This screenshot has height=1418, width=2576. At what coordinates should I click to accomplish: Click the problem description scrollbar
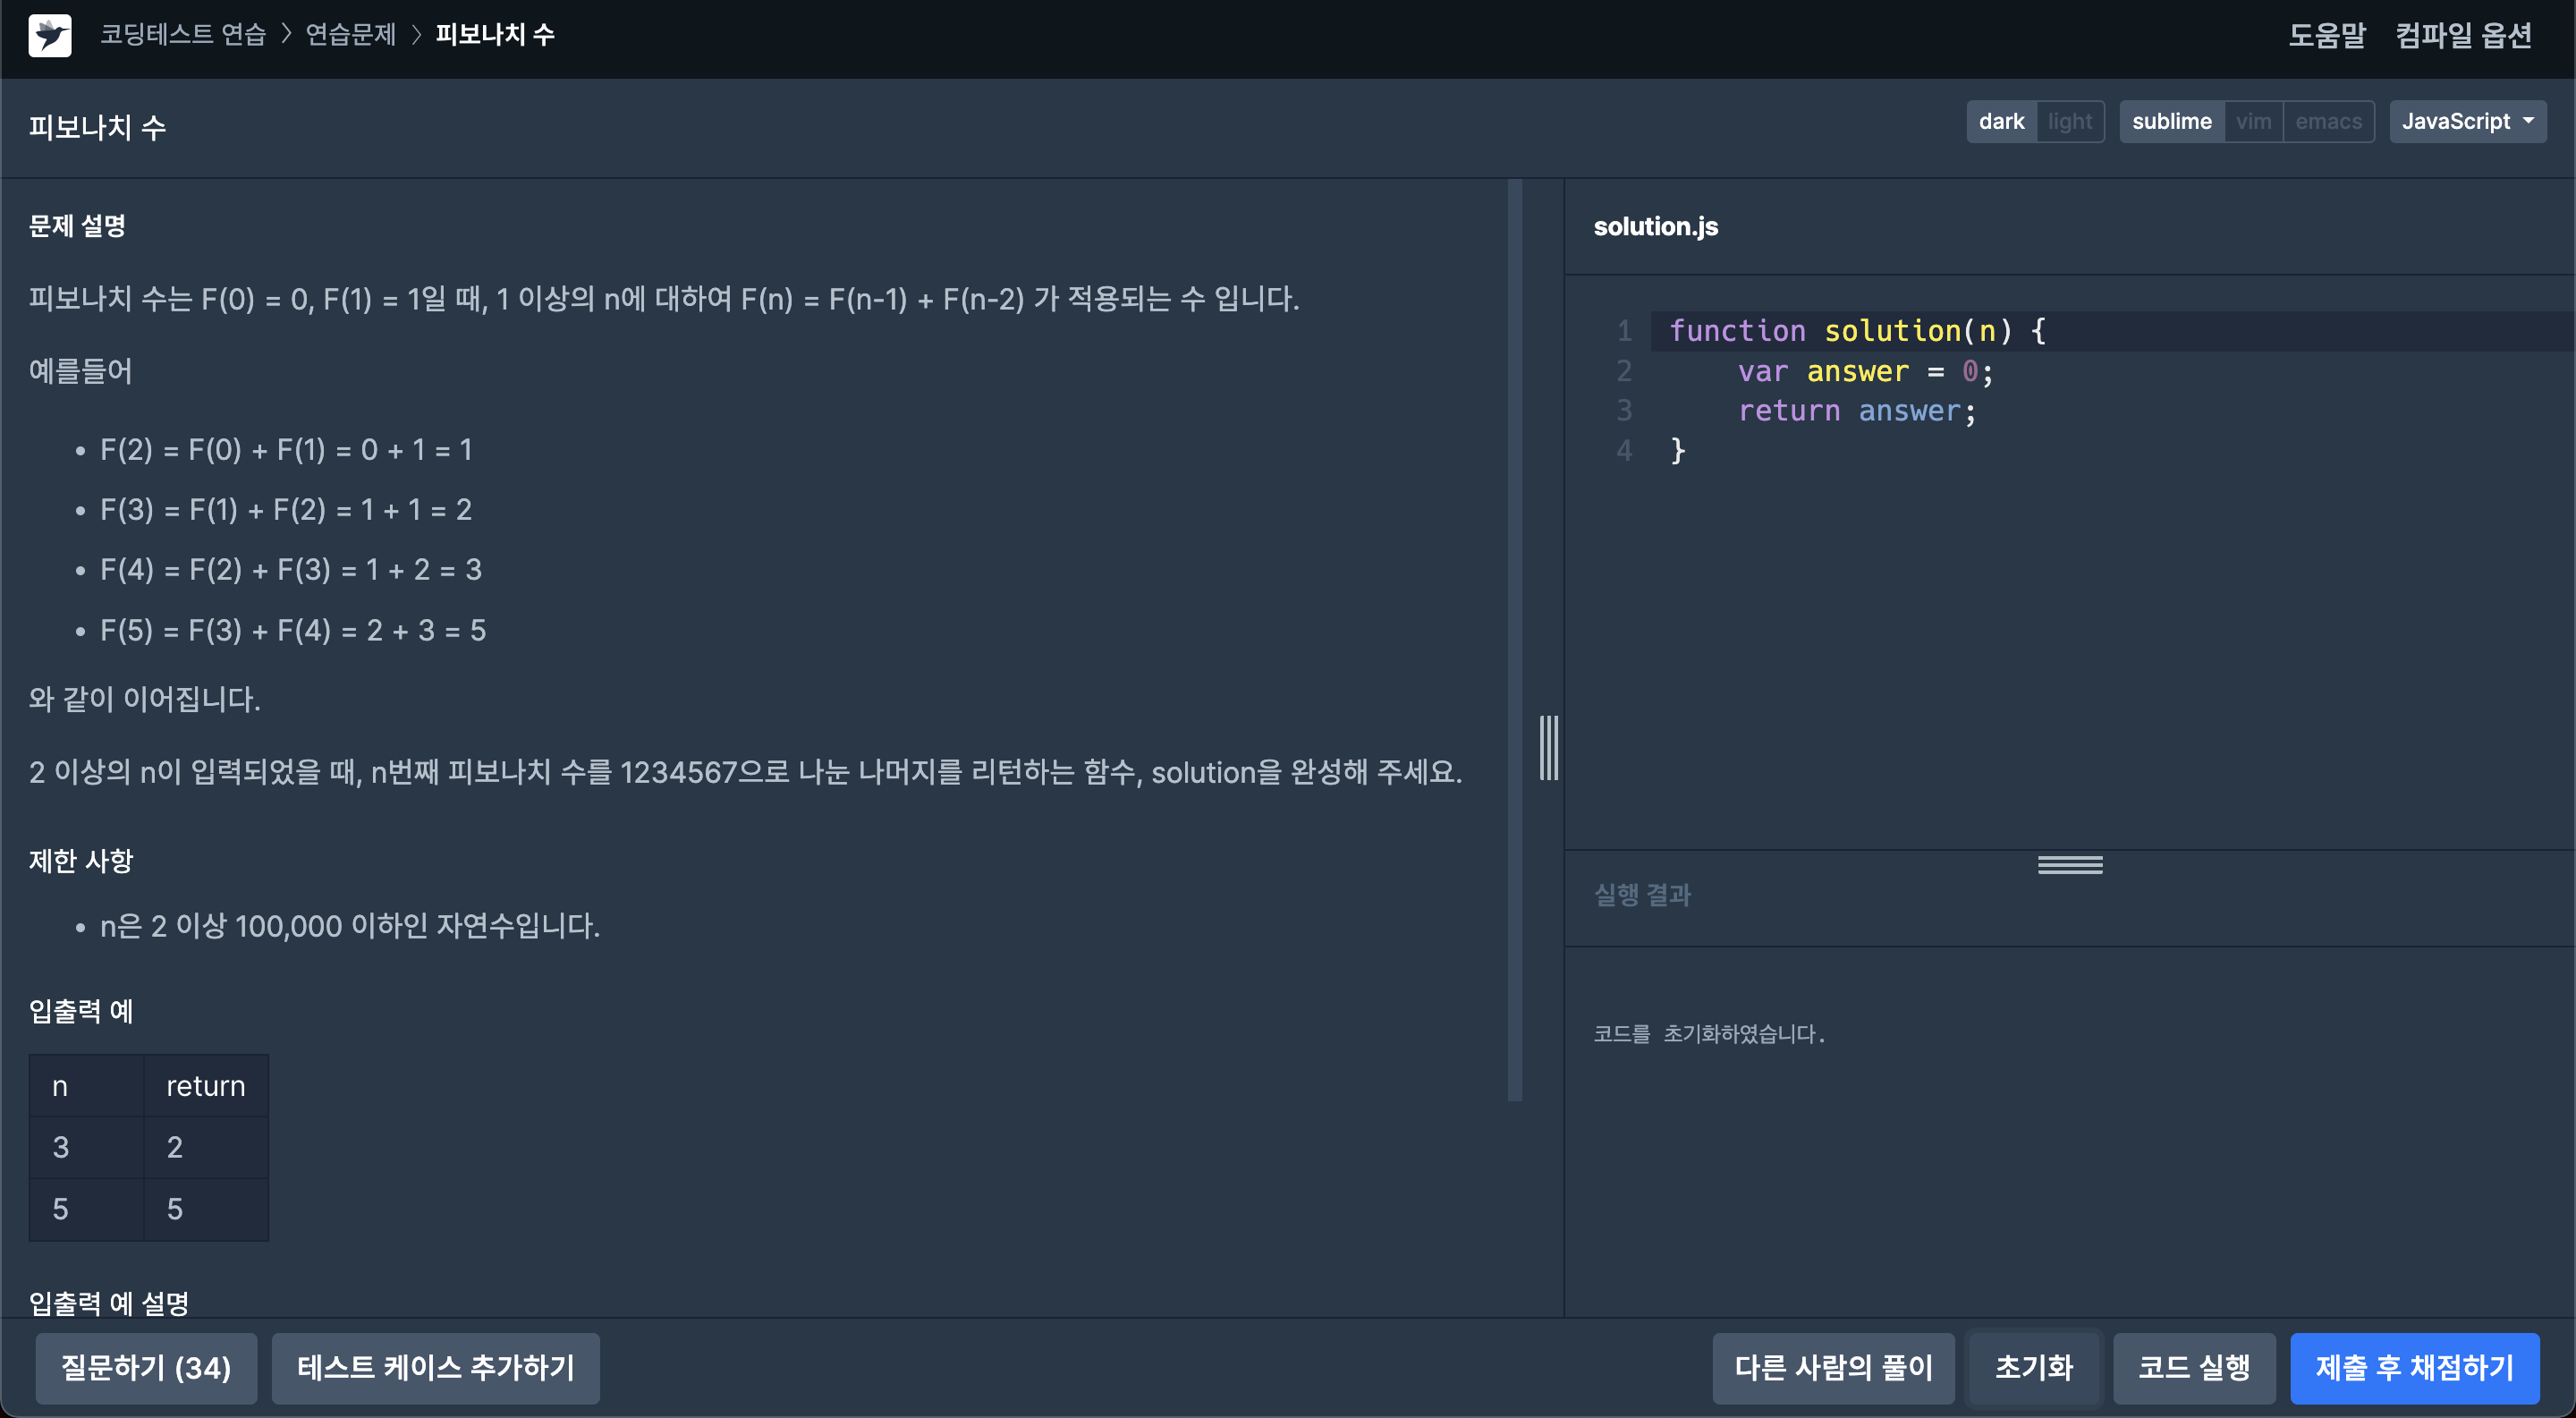click(1514, 640)
